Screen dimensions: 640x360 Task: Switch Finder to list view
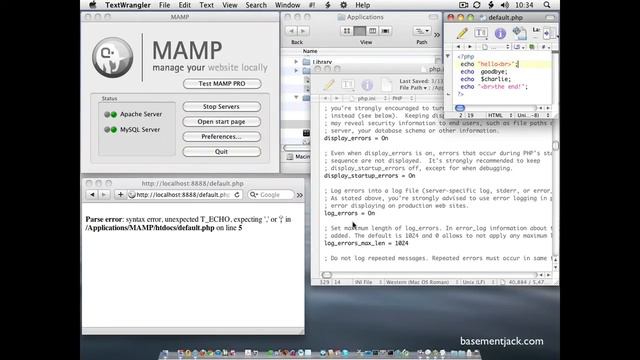click(x=359, y=31)
